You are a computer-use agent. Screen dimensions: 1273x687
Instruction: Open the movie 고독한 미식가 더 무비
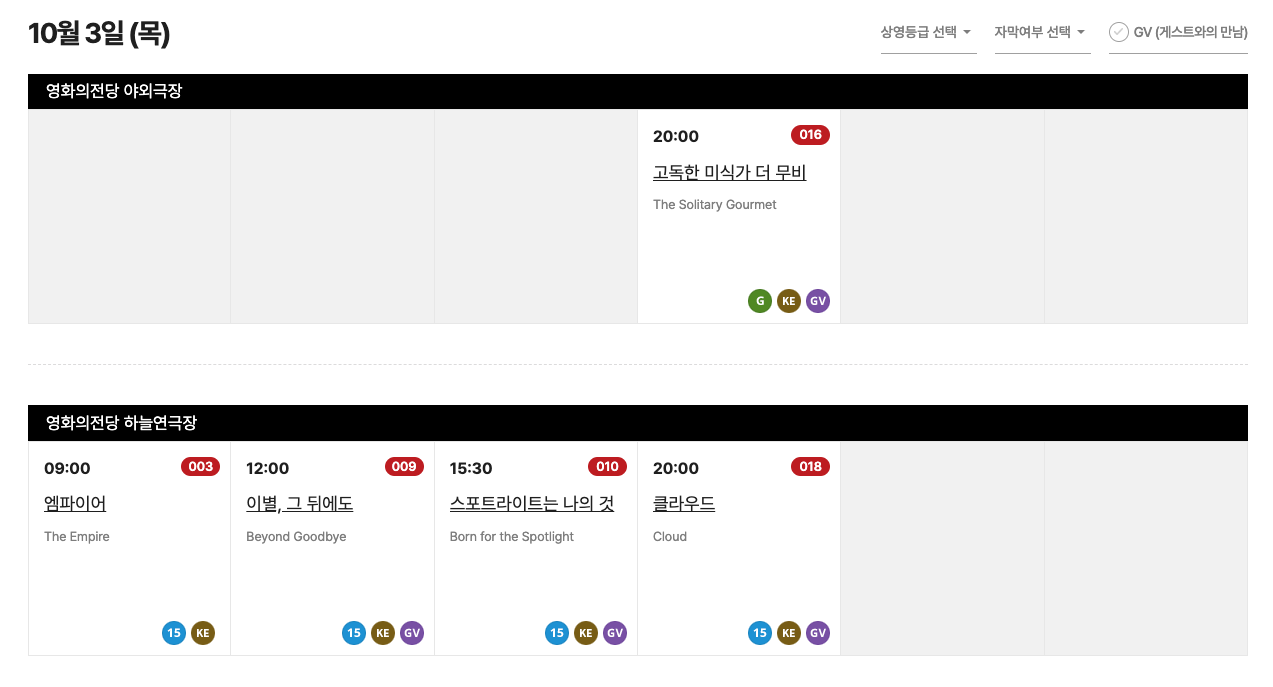click(x=729, y=173)
